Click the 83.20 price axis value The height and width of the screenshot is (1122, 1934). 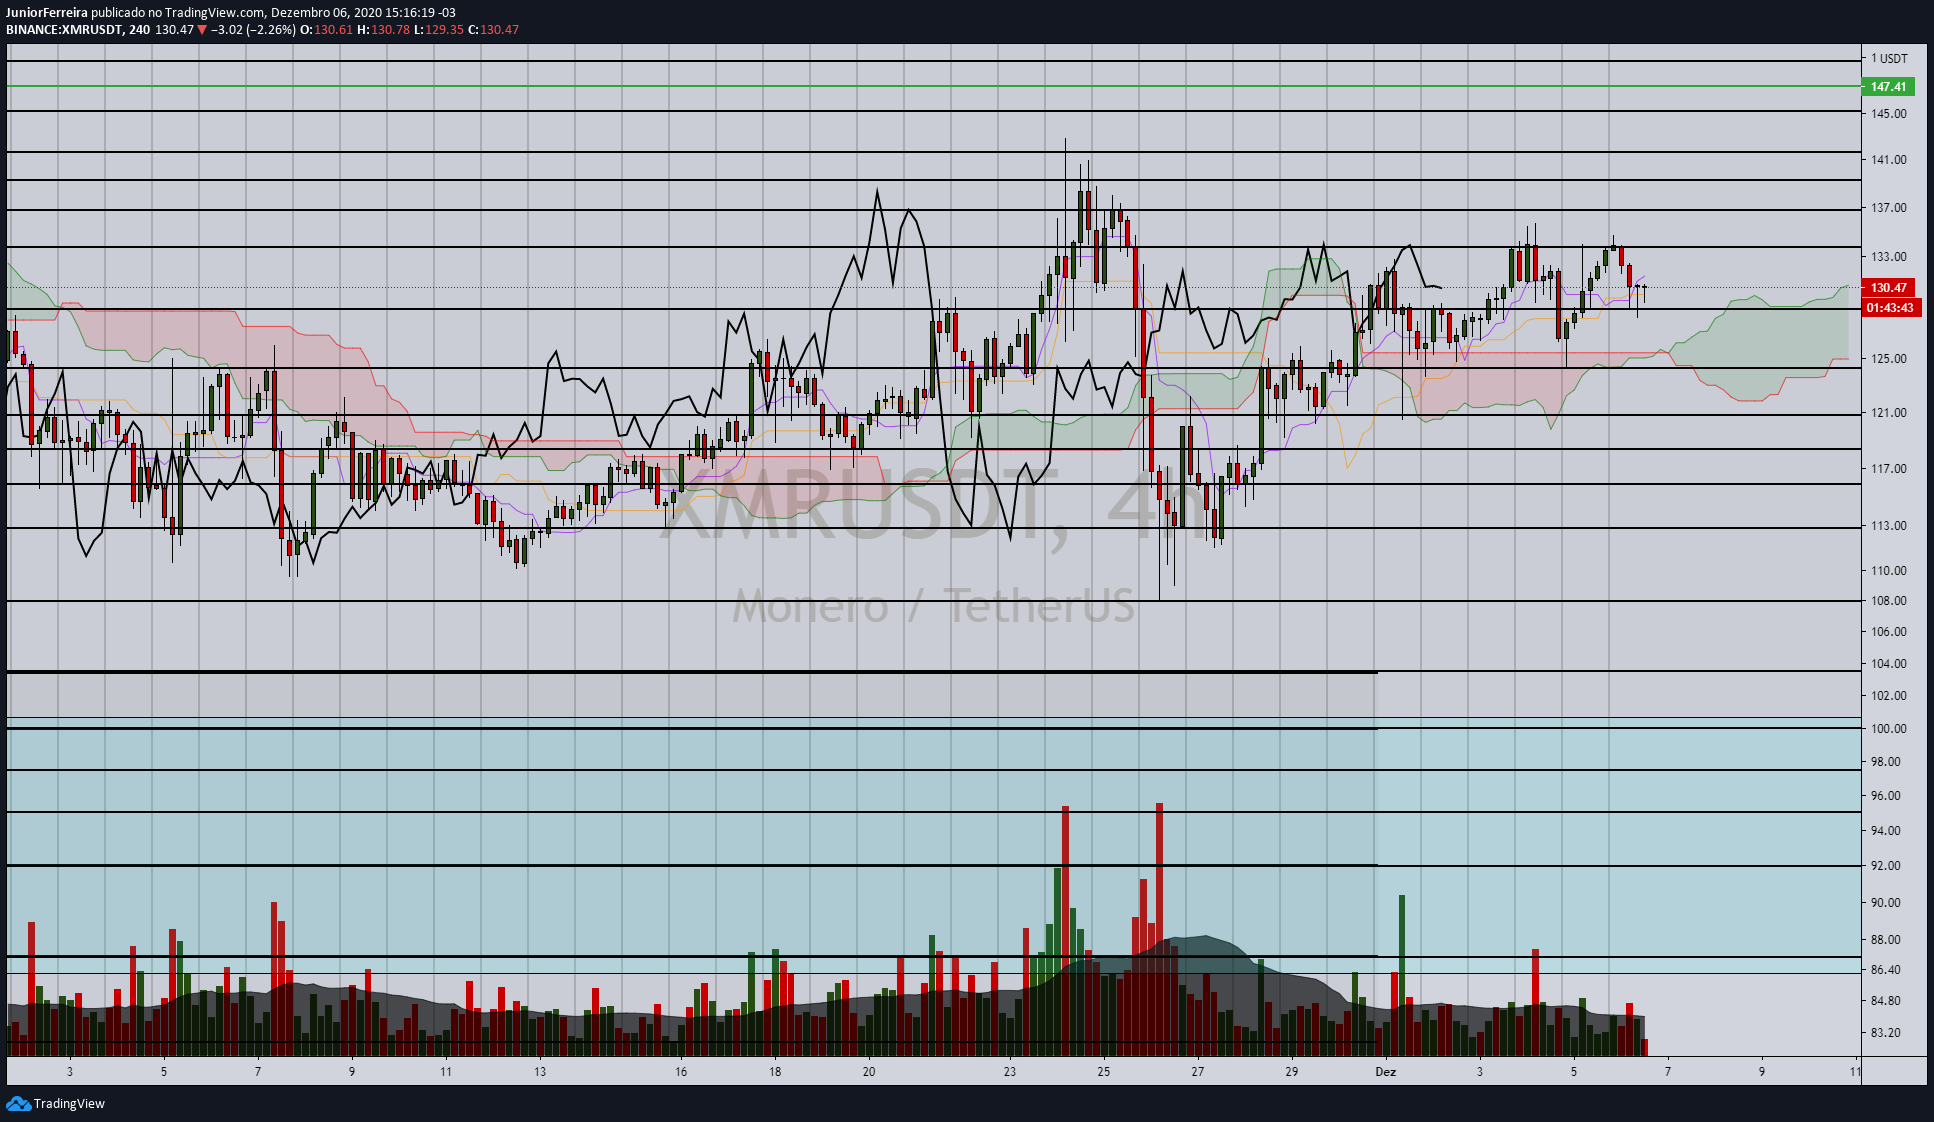click(1886, 1033)
